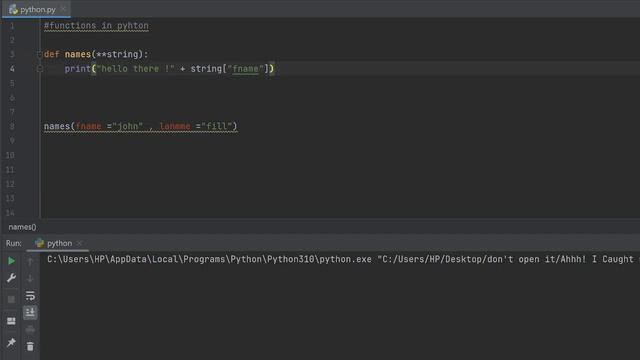Click the Up the stack trace arrow
Viewport: 640px width, 360px height.
click(30, 262)
